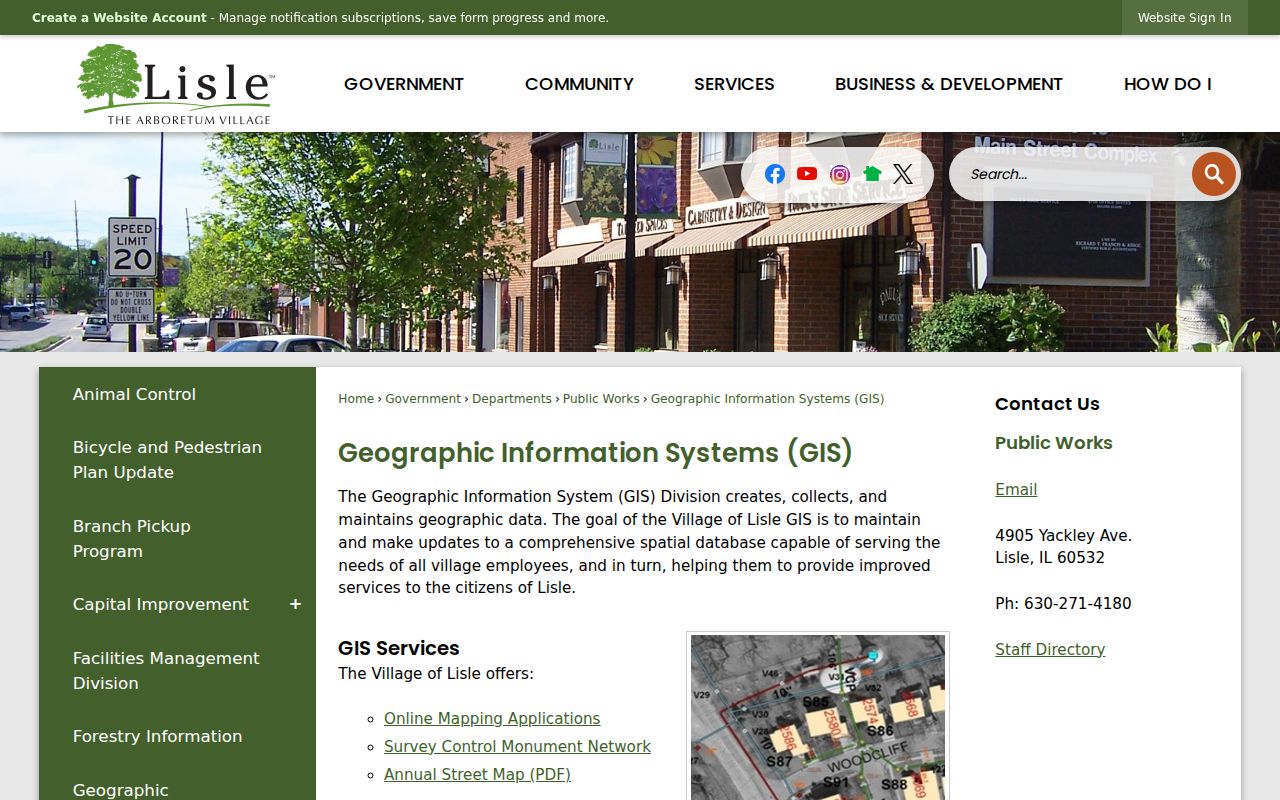Click the Email link under Contact Us
The width and height of the screenshot is (1280, 800).
(1016, 489)
